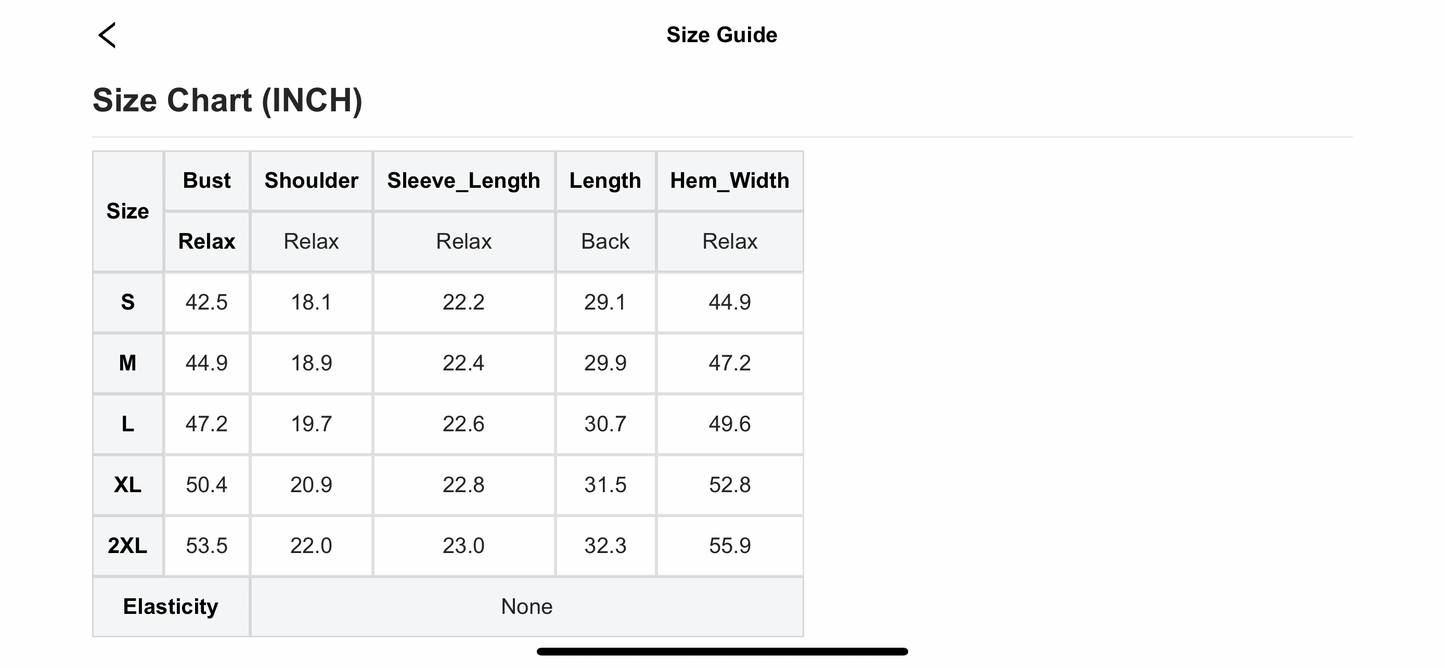Select the M size row label

(128, 363)
